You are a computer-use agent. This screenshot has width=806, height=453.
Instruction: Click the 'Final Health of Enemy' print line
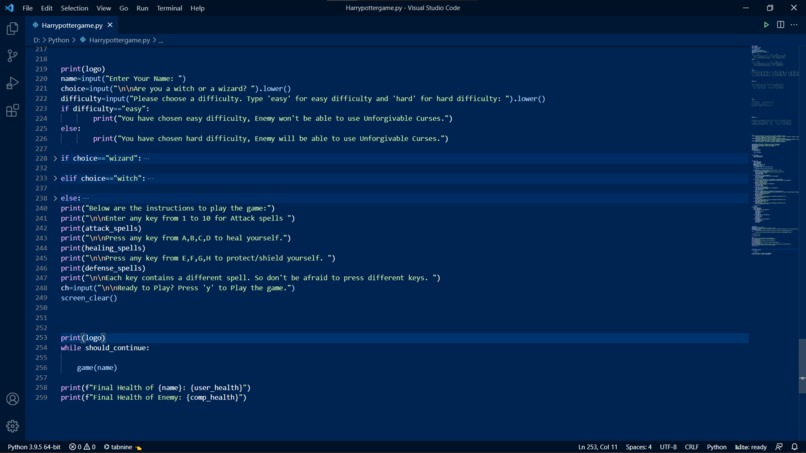click(x=154, y=397)
